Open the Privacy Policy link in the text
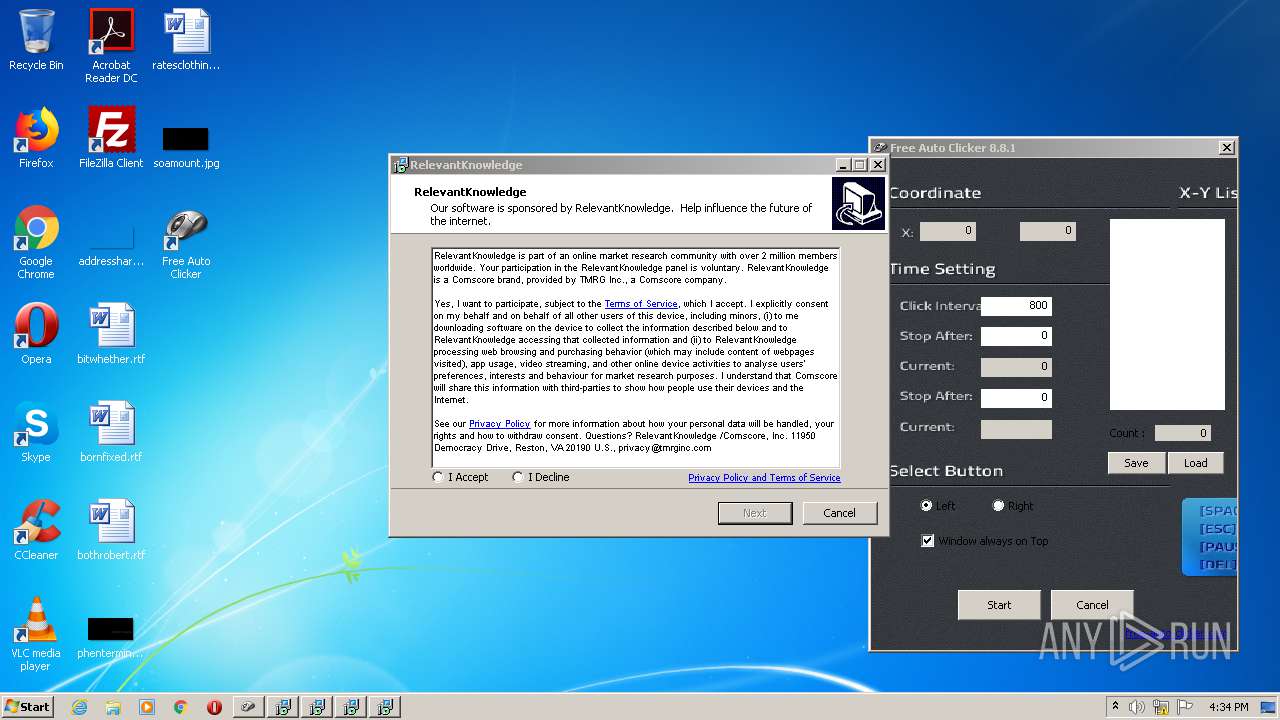 (499, 424)
